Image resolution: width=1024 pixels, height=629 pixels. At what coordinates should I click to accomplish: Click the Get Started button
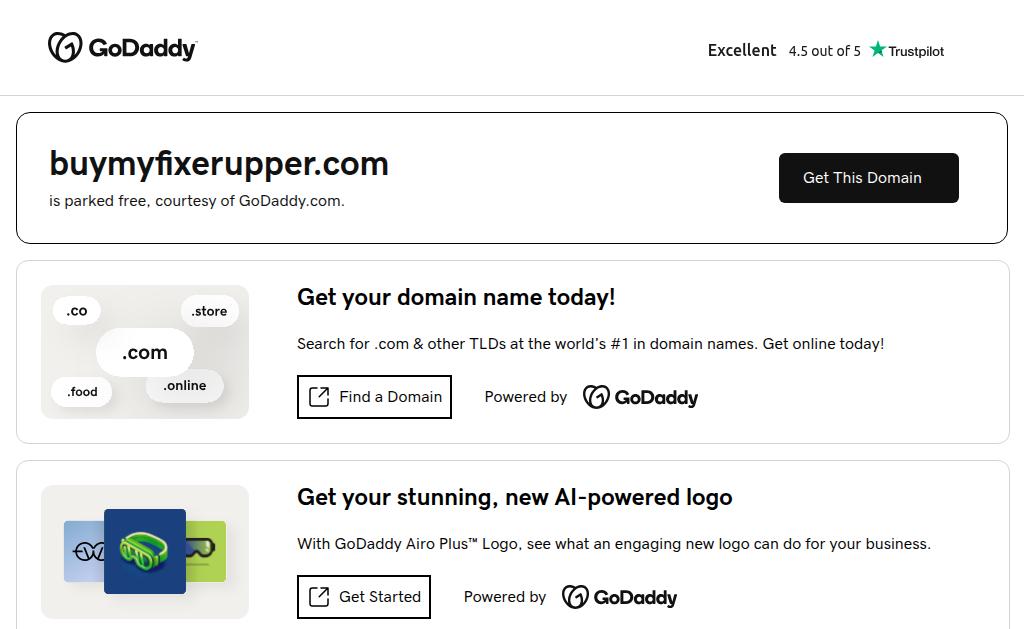[x=364, y=597]
